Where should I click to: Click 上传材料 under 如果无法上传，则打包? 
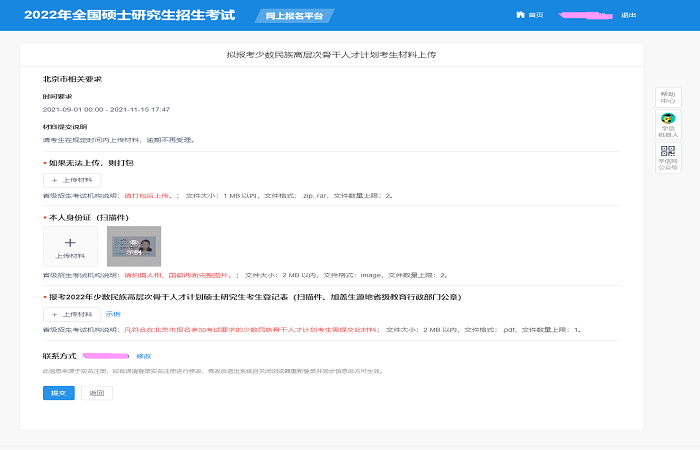(71, 179)
